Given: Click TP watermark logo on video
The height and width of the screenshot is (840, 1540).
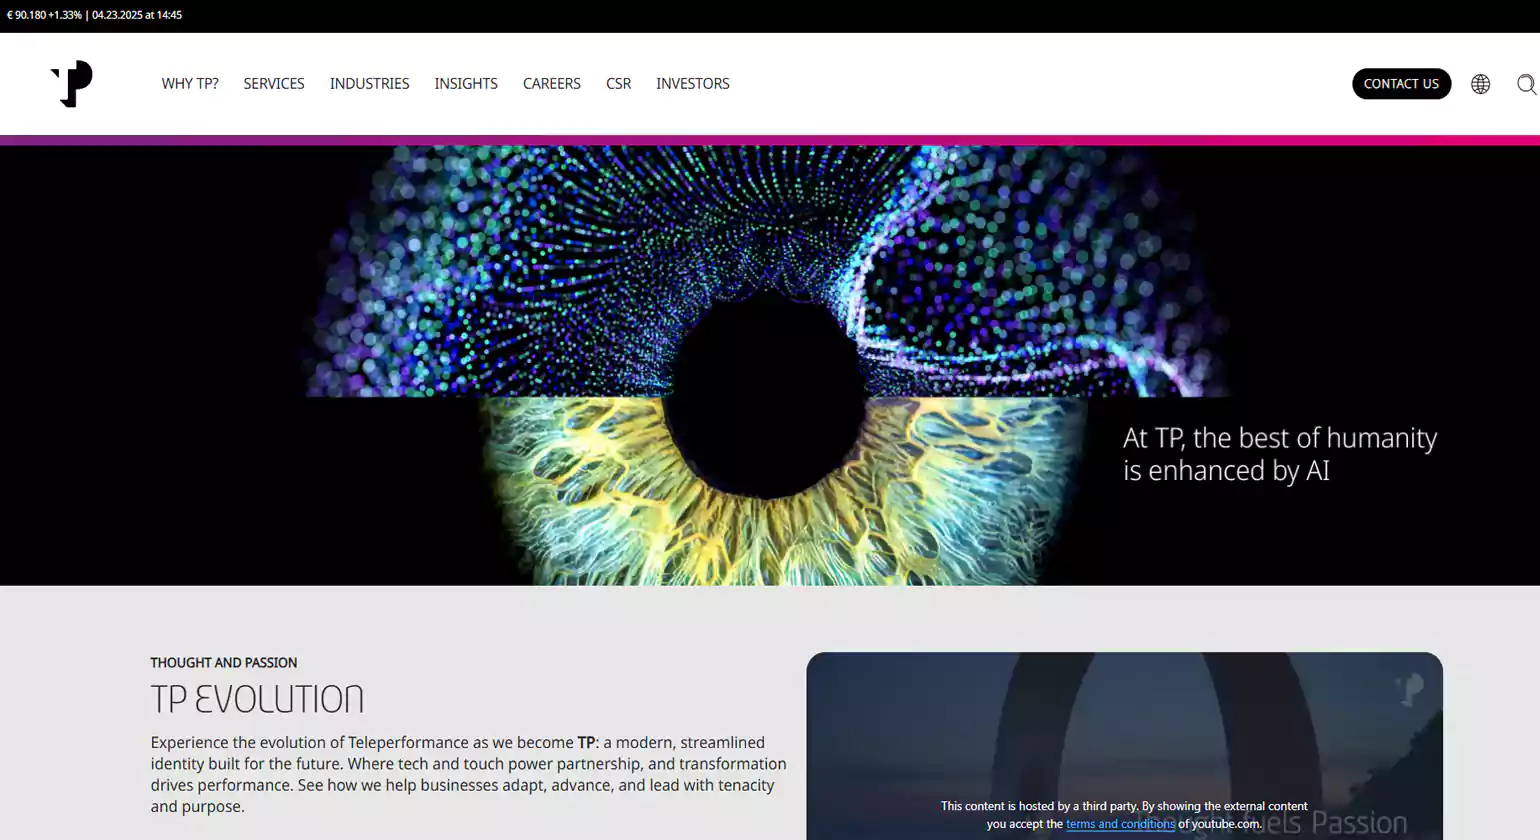Looking at the screenshot, I should (x=1410, y=689).
